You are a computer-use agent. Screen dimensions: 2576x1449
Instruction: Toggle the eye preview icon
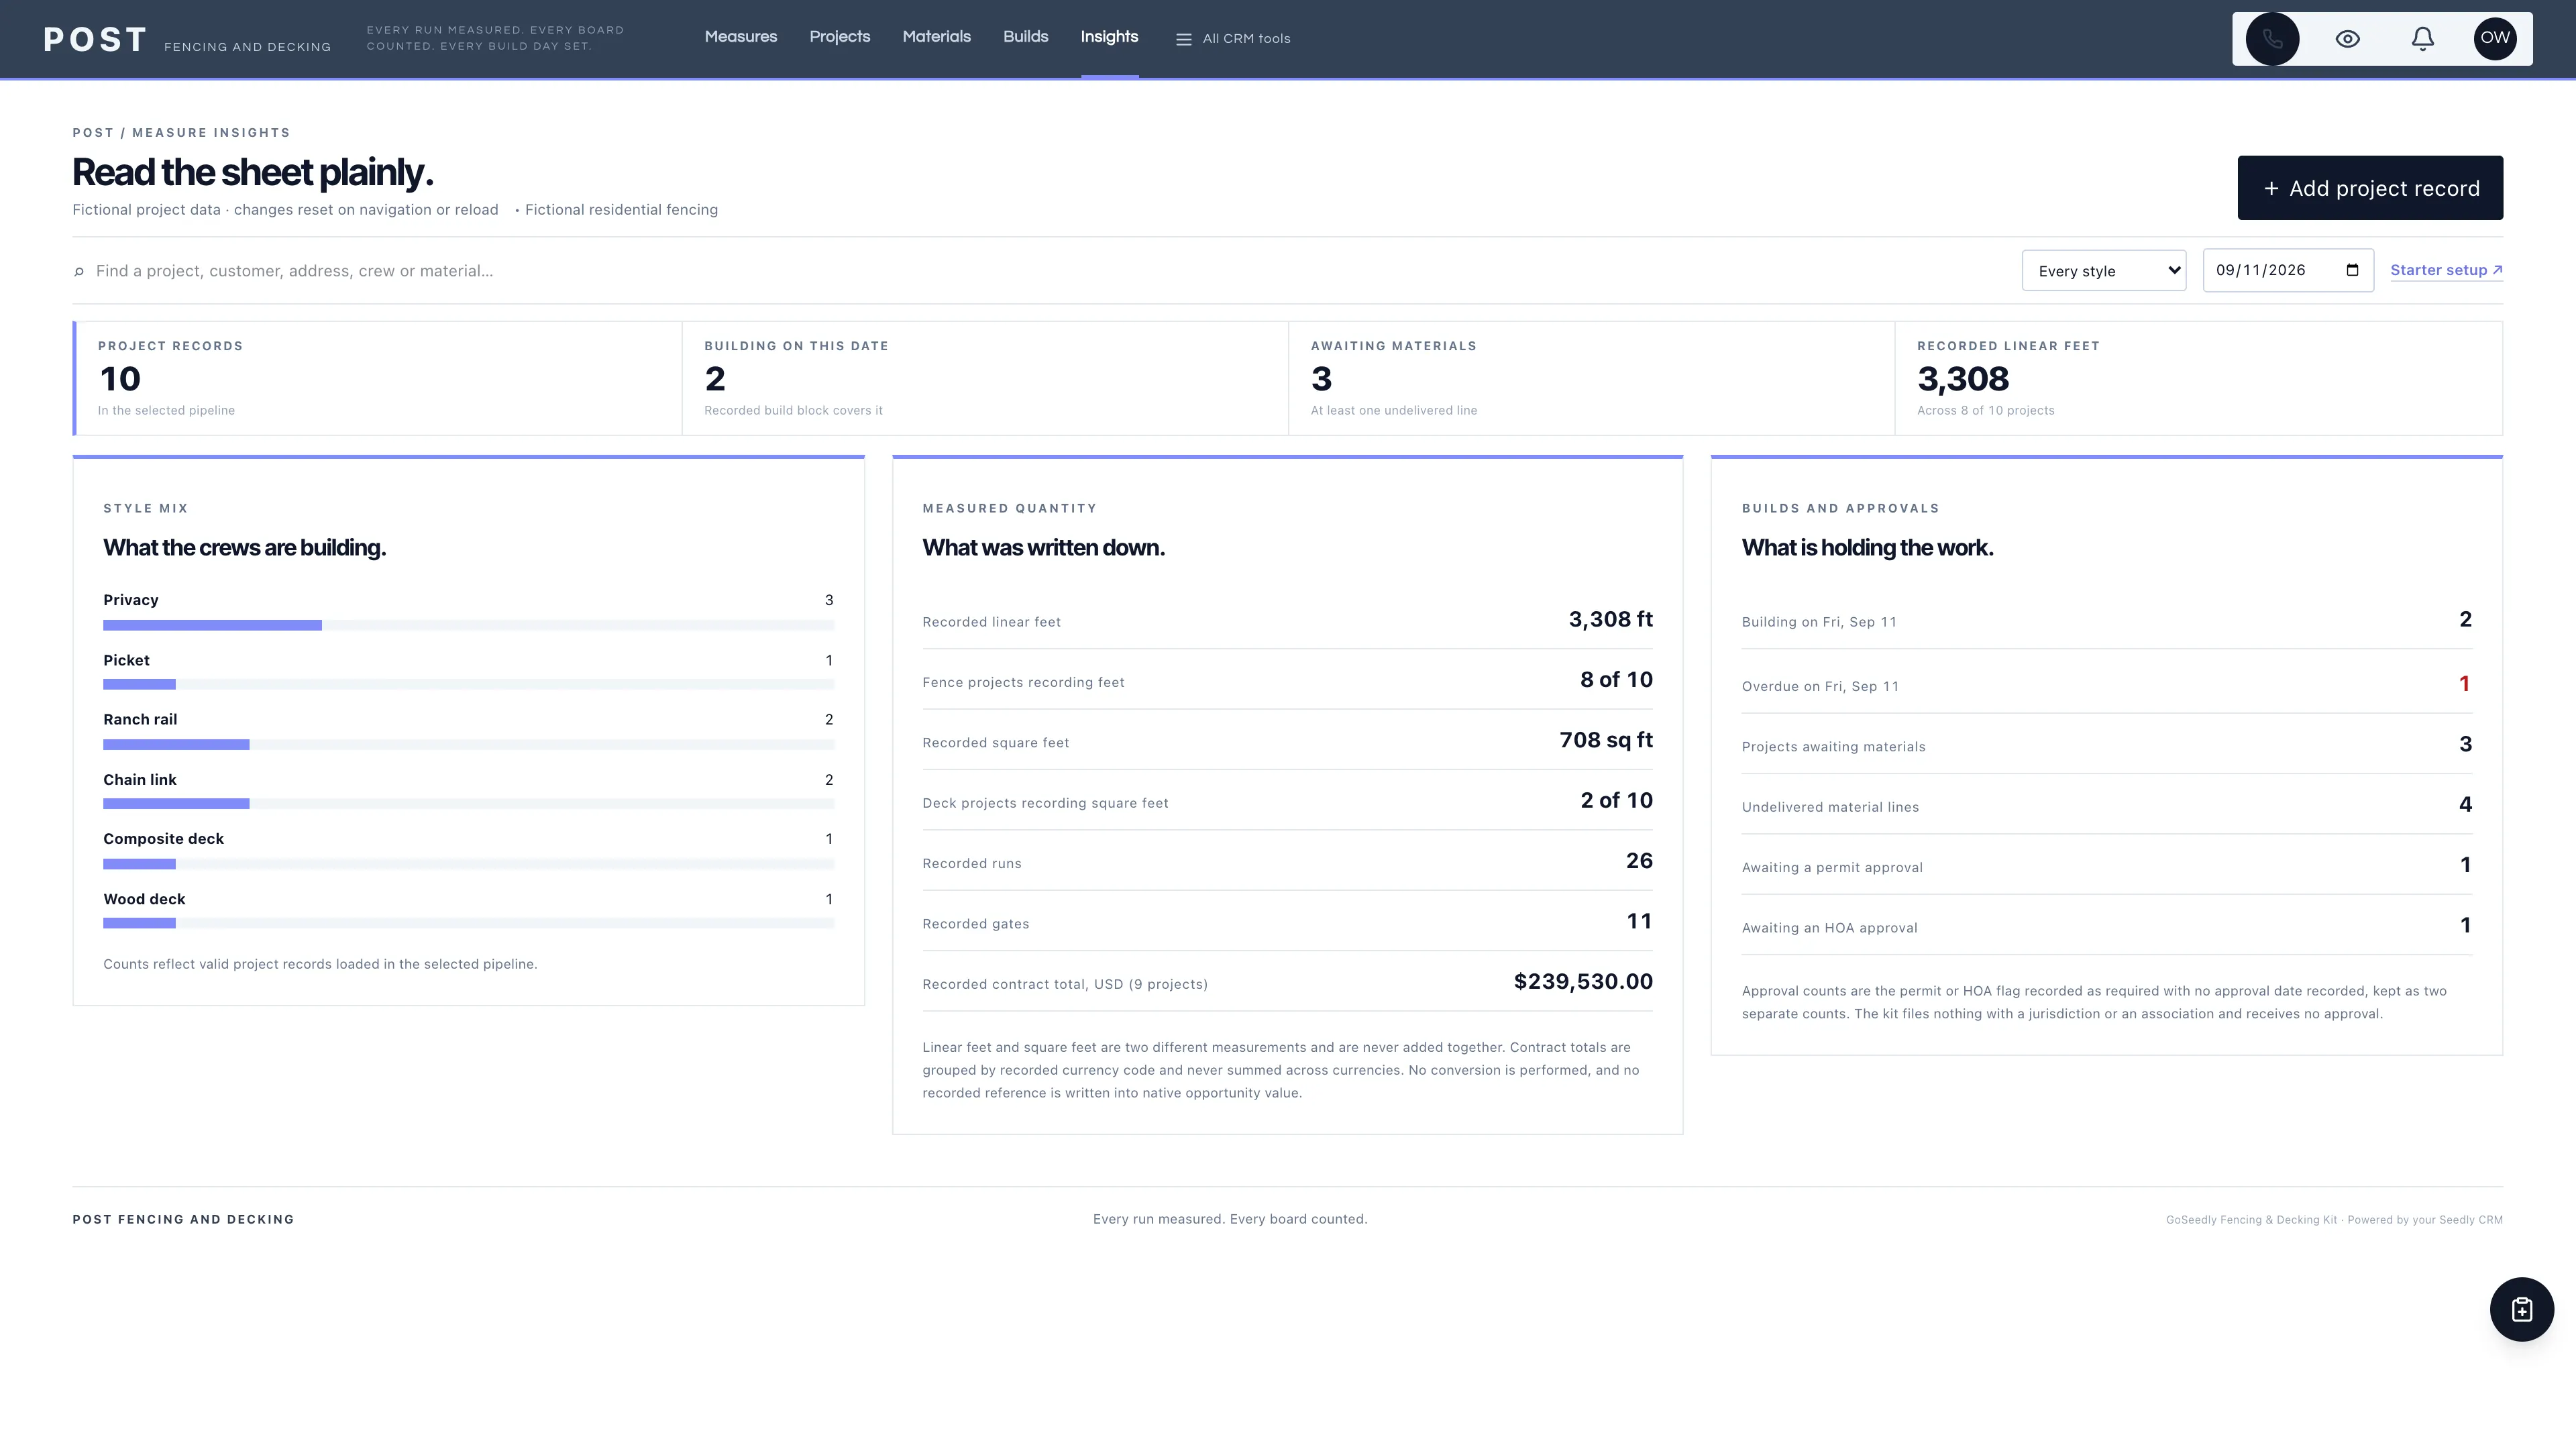coord(2347,39)
